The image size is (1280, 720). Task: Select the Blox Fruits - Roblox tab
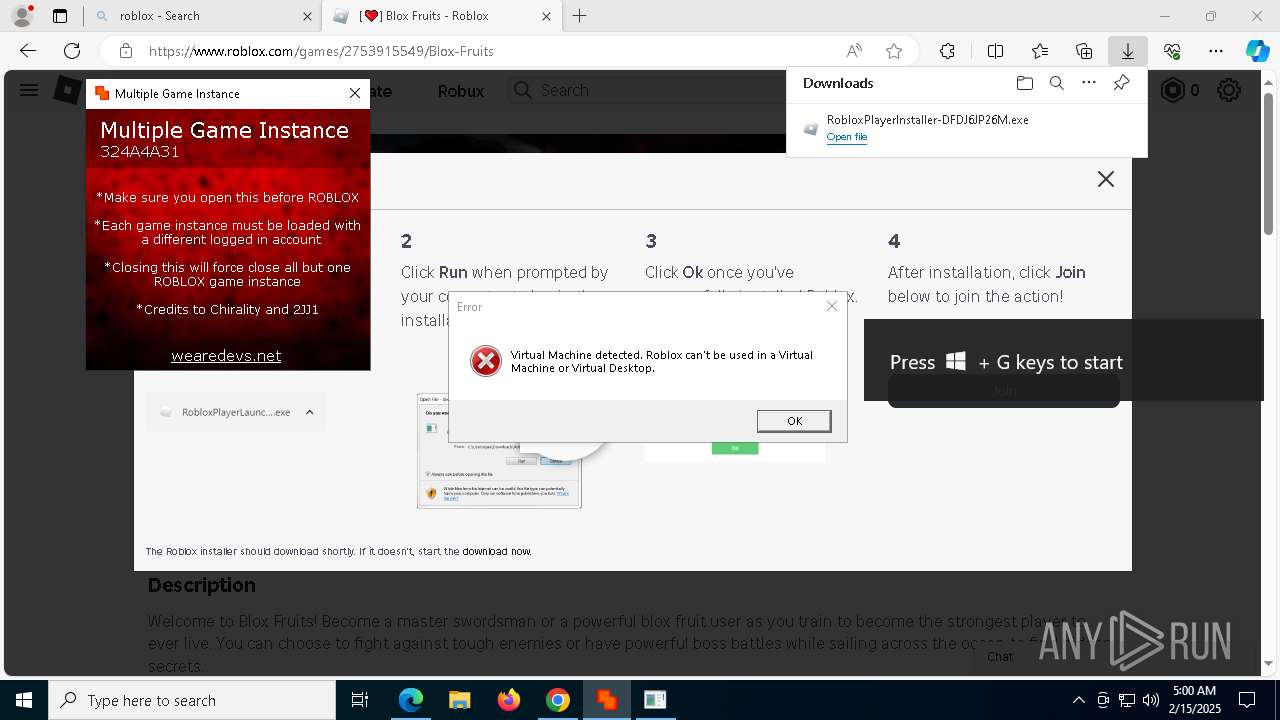442,16
